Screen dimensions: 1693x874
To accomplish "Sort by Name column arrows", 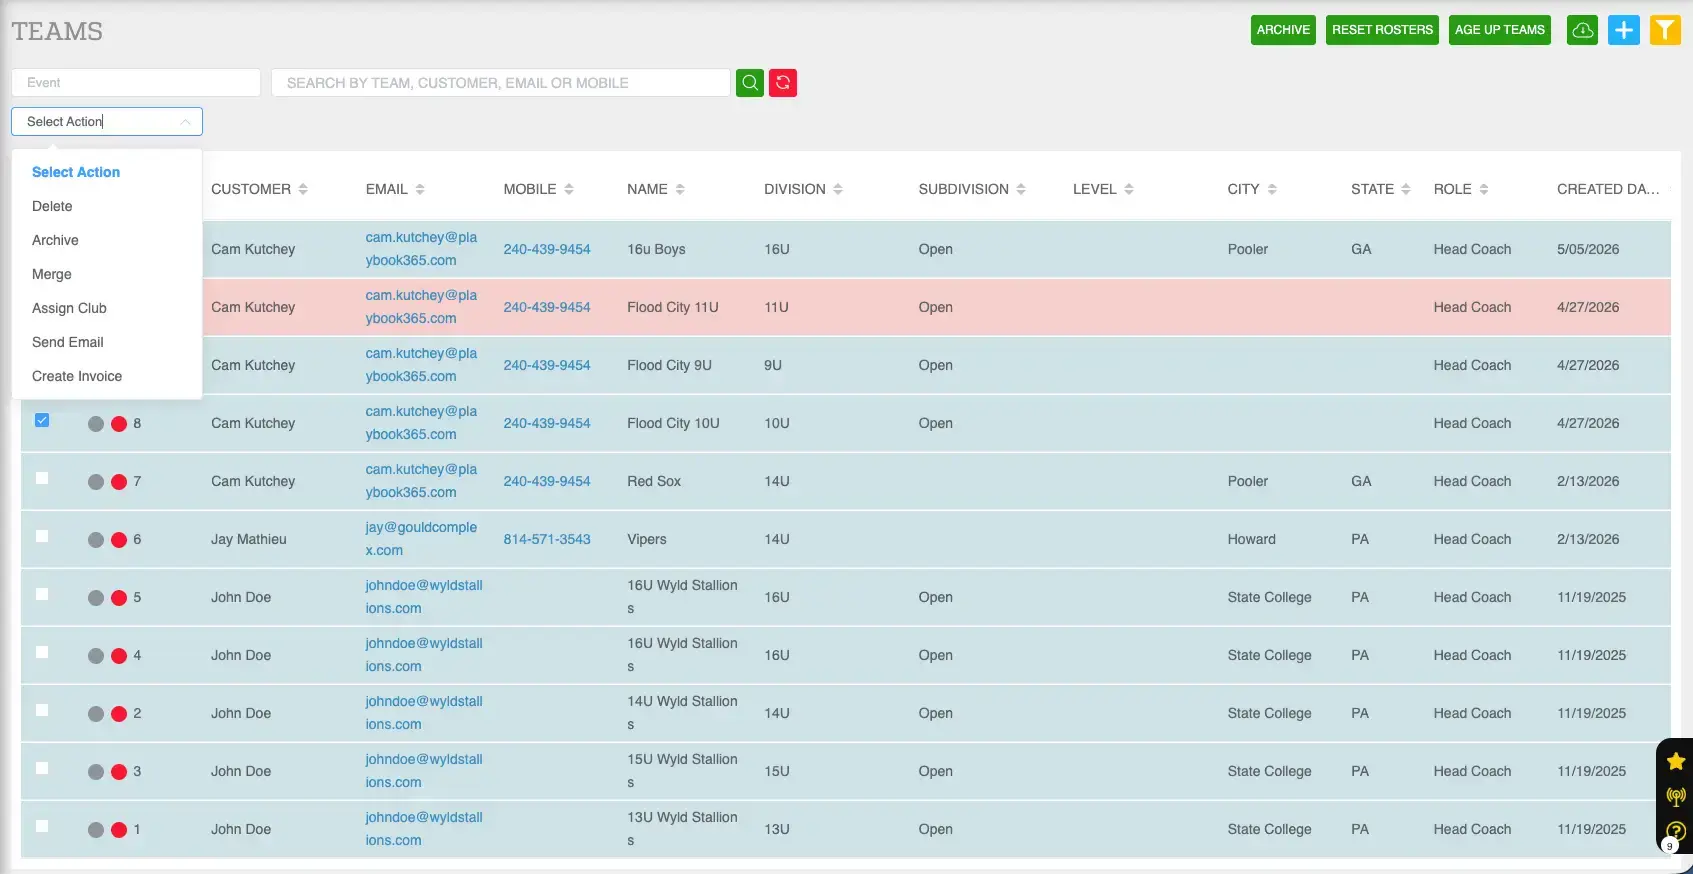I will pos(680,189).
